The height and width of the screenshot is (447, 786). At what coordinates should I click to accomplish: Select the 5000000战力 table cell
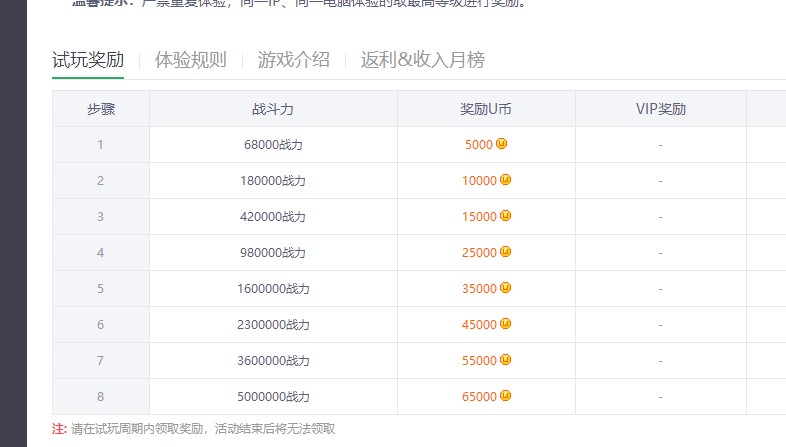click(x=273, y=397)
